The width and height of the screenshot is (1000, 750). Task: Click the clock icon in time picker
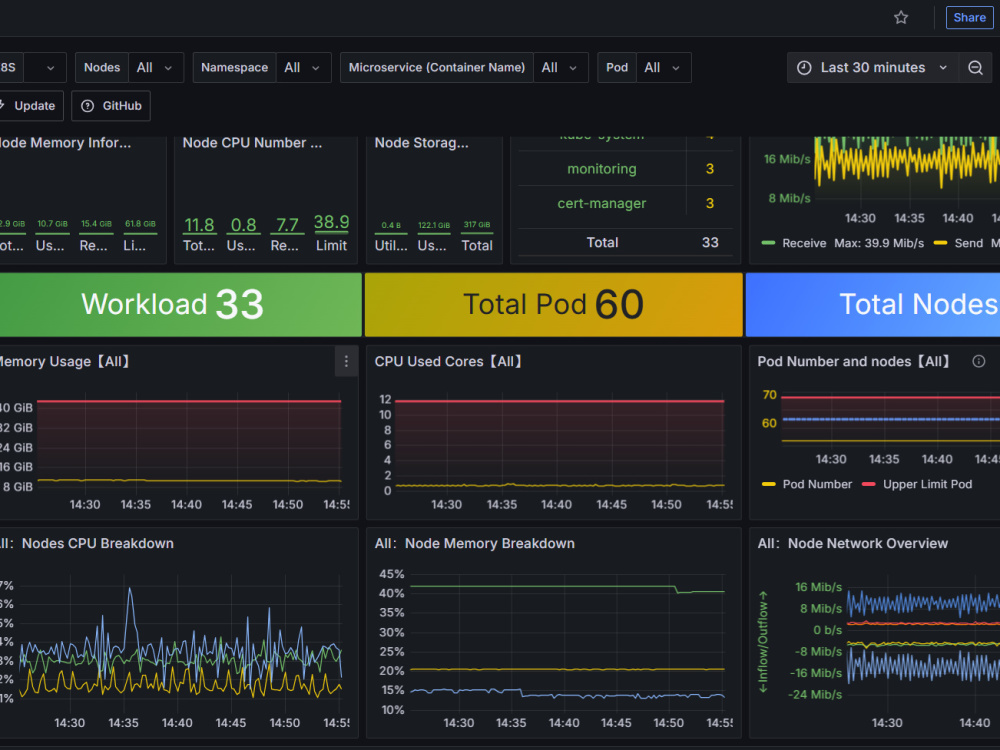804,68
